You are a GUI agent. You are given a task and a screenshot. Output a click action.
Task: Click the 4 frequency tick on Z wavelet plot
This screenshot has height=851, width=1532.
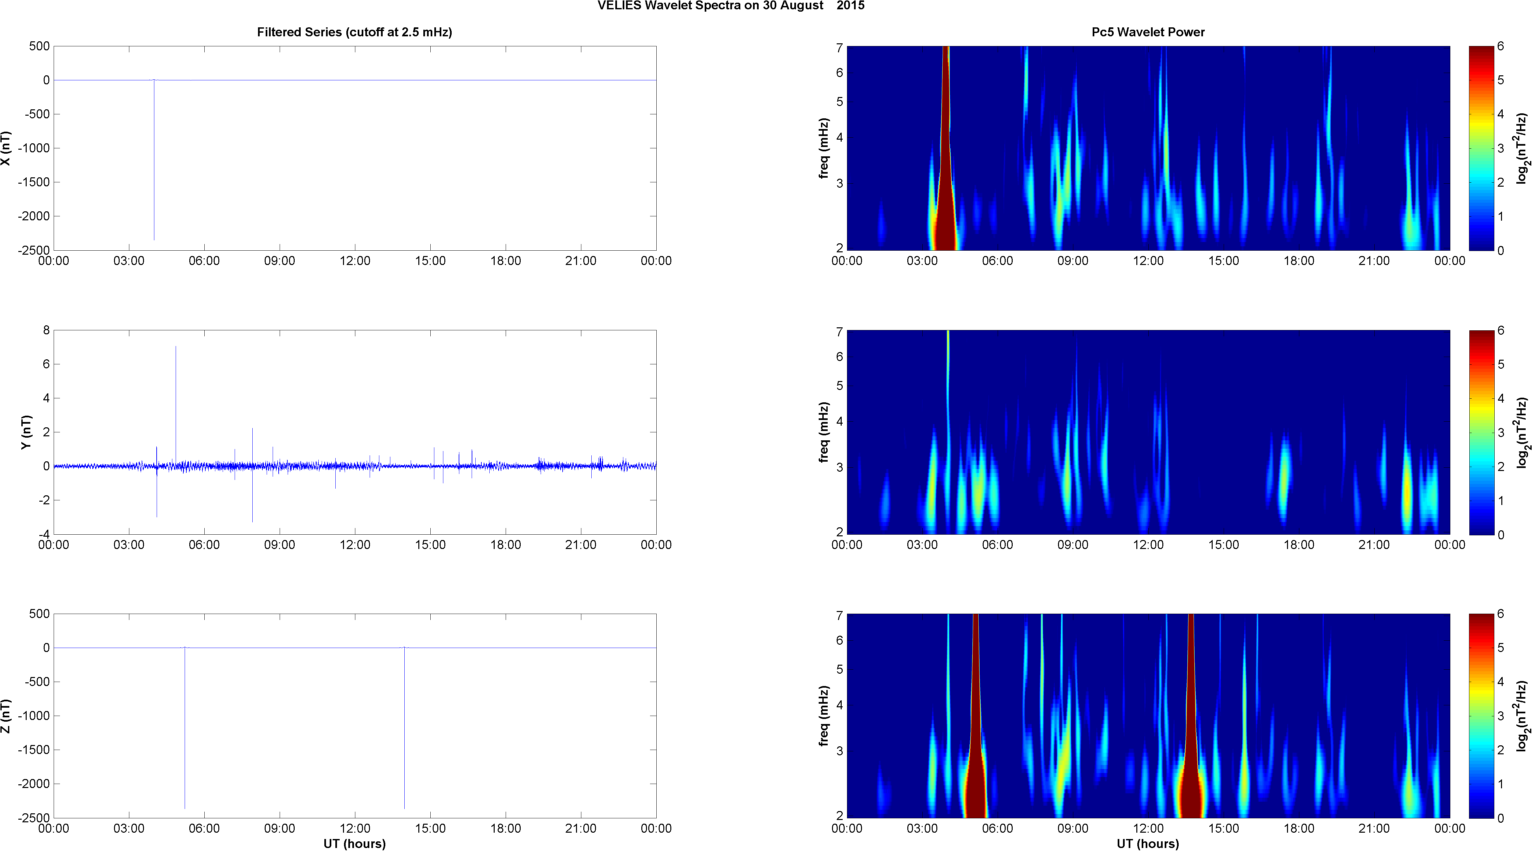pyautogui.click(x=840, y=705)
